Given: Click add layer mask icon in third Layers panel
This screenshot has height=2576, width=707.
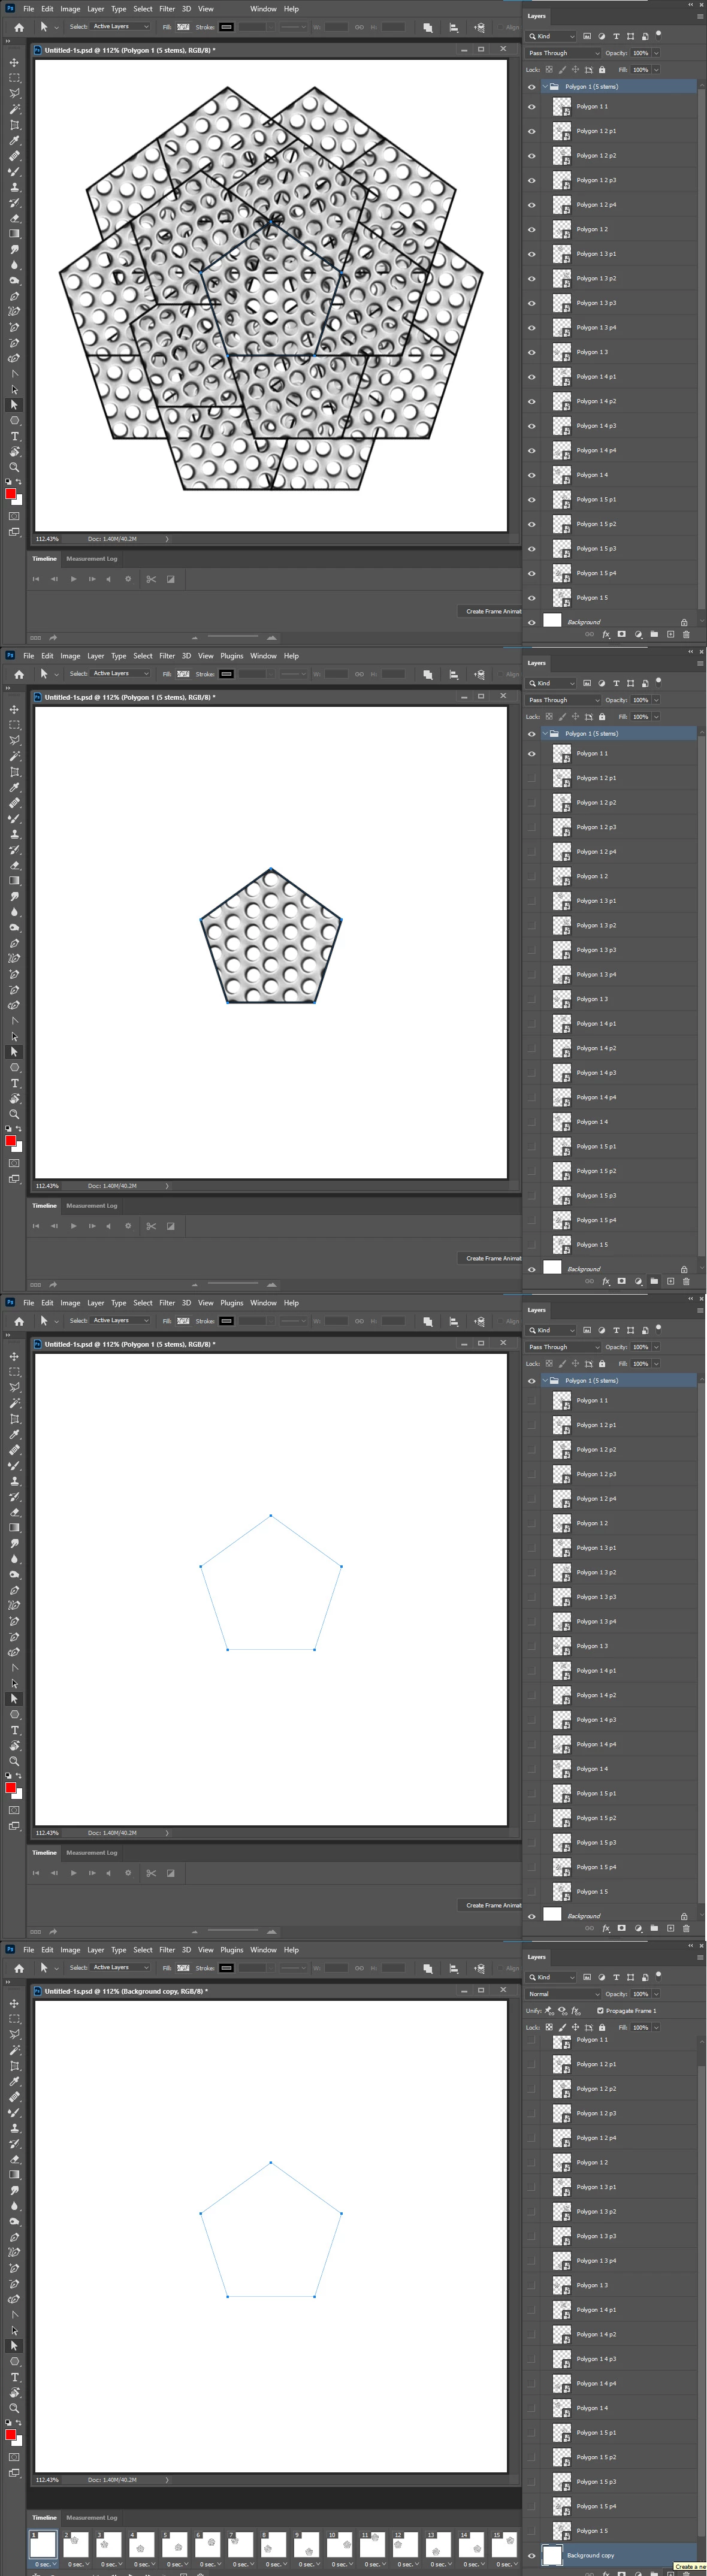Looking at the screenshot, I should 621,1928.
